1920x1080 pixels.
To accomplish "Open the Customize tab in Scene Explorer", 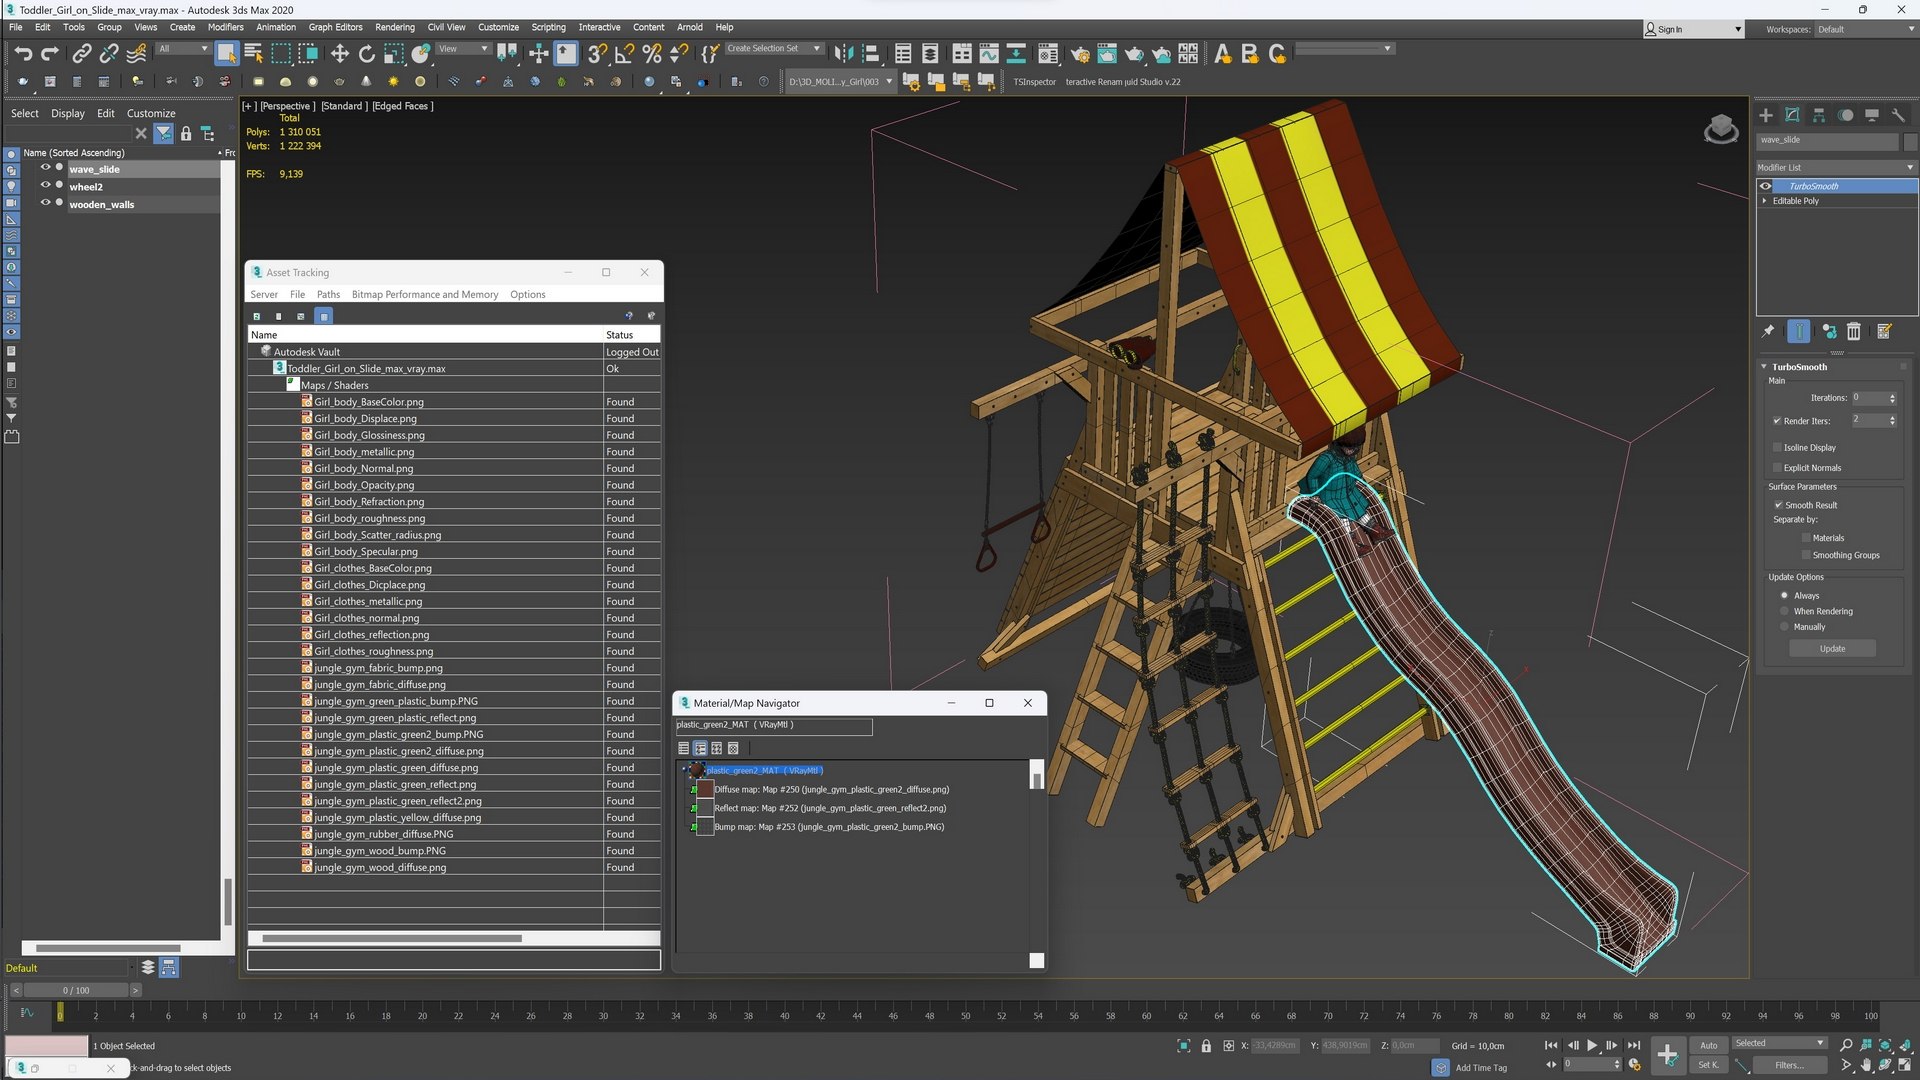I will click(151, 113).
